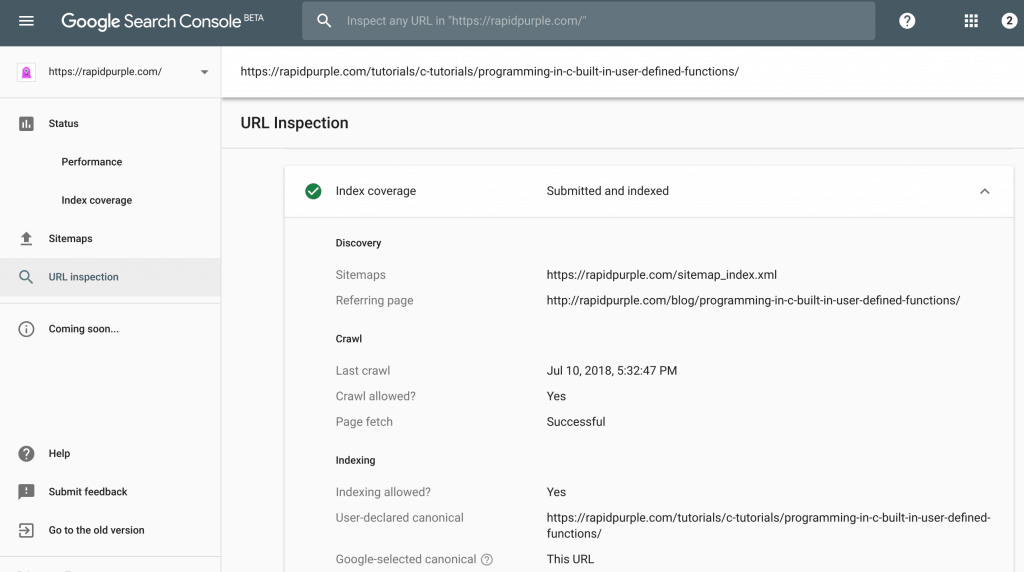Viewport: 1024px width, 572px height.
Task: Click the Referring page URL value
Action: pyautogui.click(x=753, y=300)
